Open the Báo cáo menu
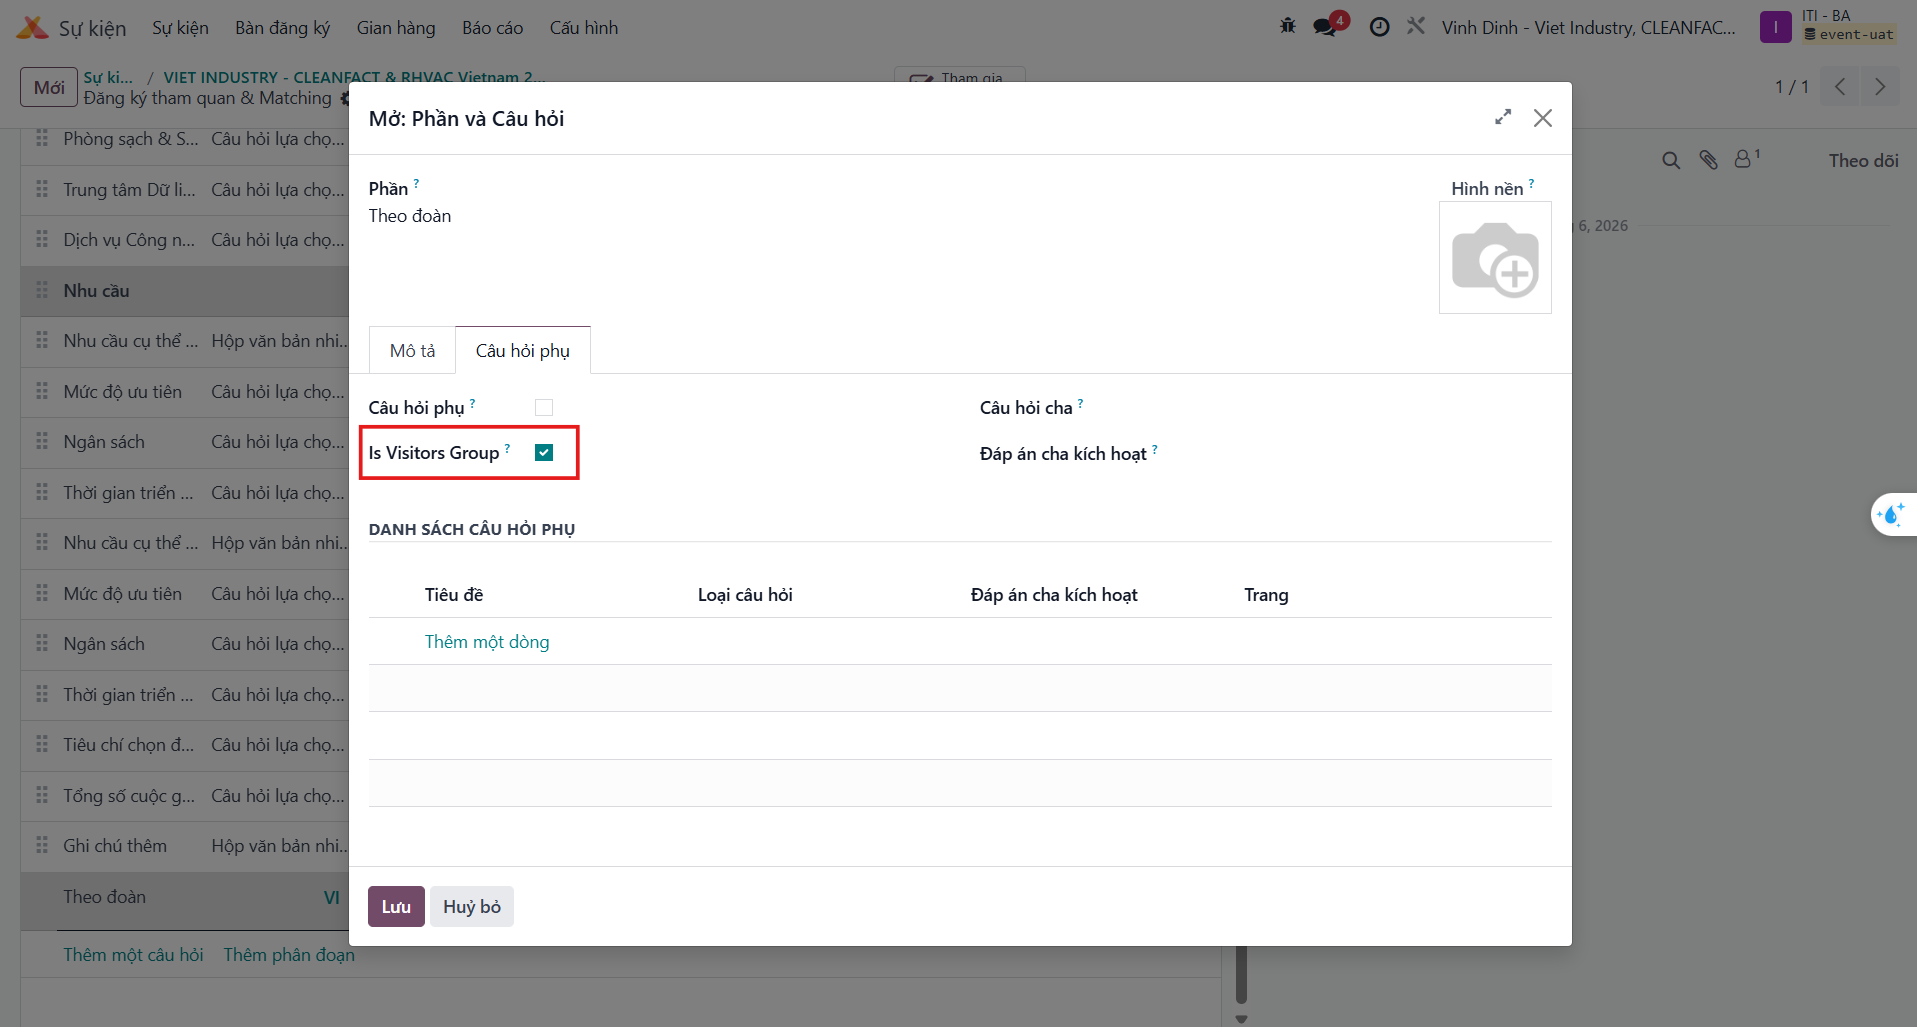Image resolution: width=1917 pixels, height=1027 pixels. click(x=492, y=28)
